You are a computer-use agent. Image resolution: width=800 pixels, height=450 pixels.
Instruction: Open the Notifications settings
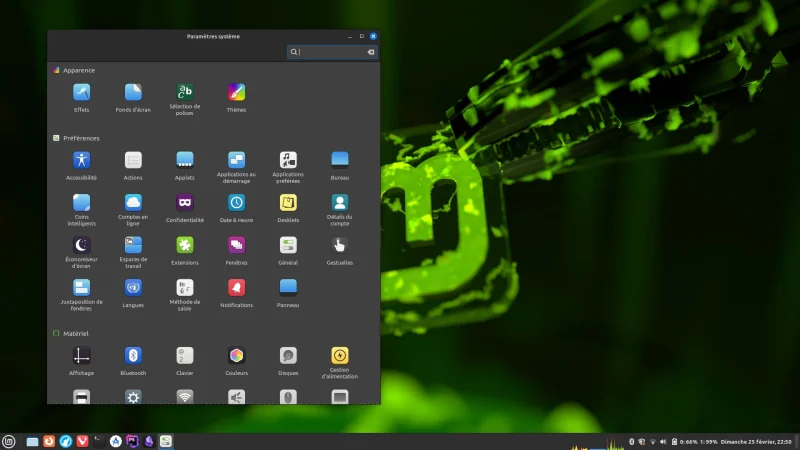[x=236, y=293]
